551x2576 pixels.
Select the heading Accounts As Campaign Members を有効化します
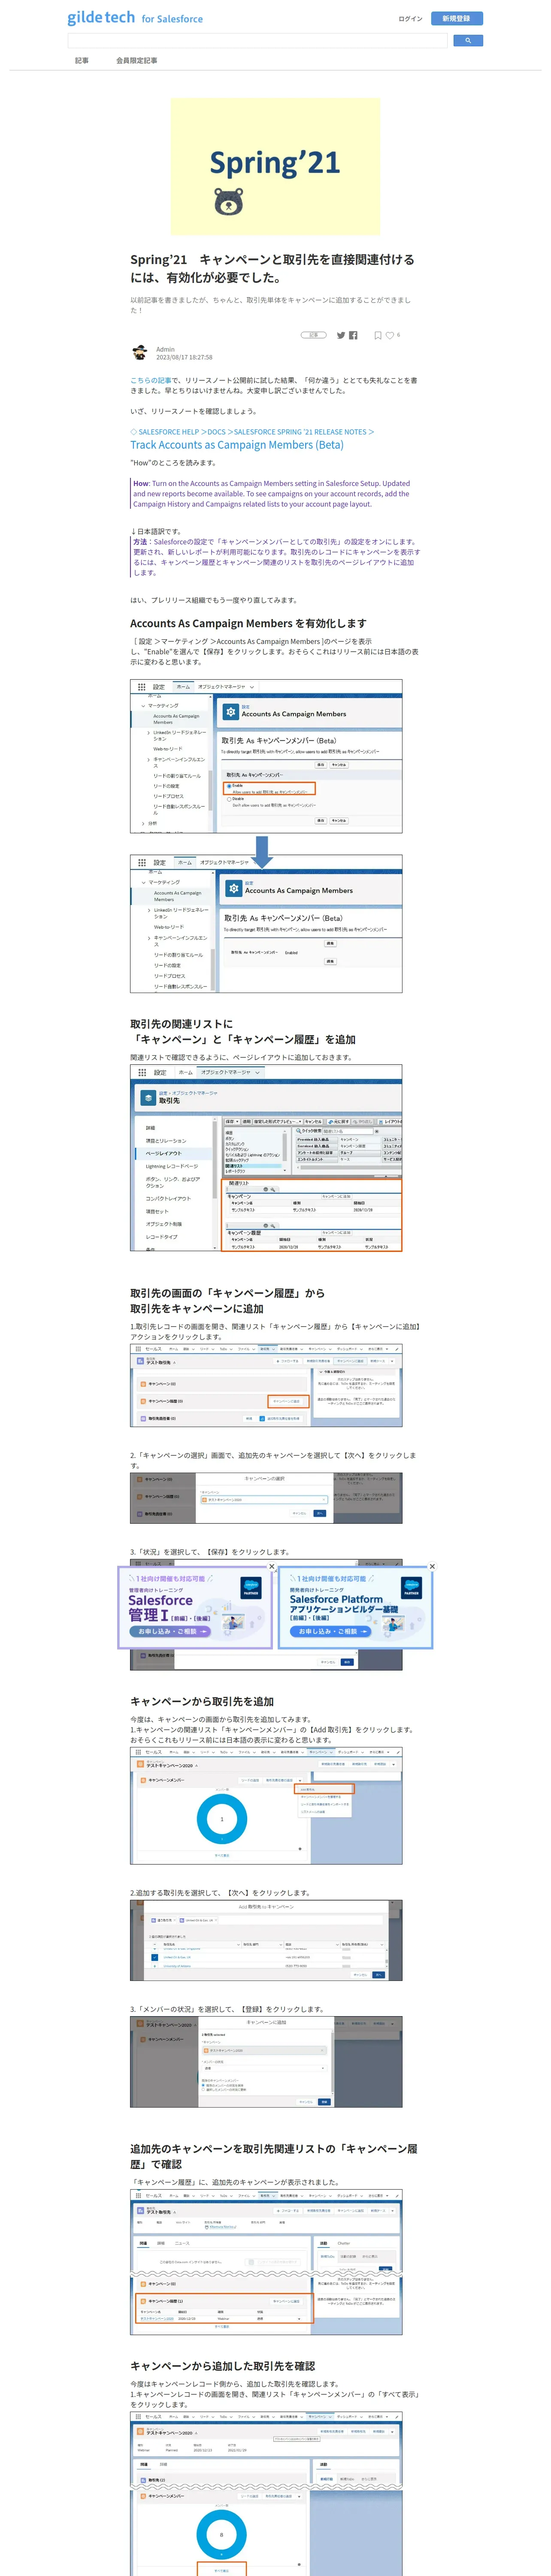(248, 623)
